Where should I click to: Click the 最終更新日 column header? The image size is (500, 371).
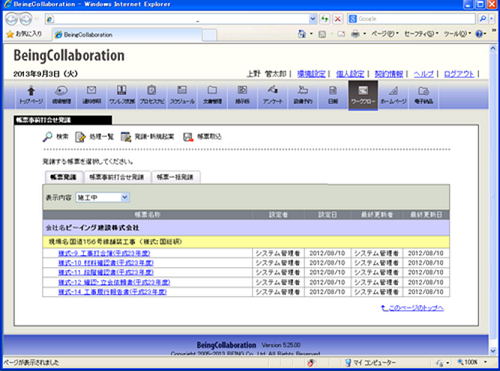[426, 215]
